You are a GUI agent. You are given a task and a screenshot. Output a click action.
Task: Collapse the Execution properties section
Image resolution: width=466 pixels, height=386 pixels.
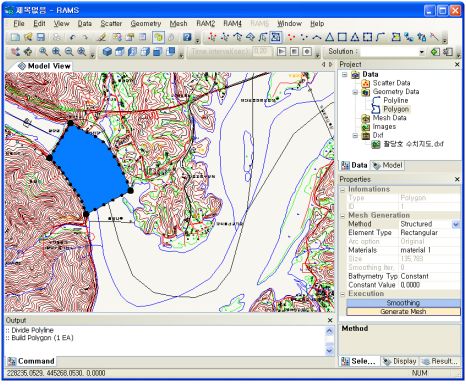click(x=343, y=294)
